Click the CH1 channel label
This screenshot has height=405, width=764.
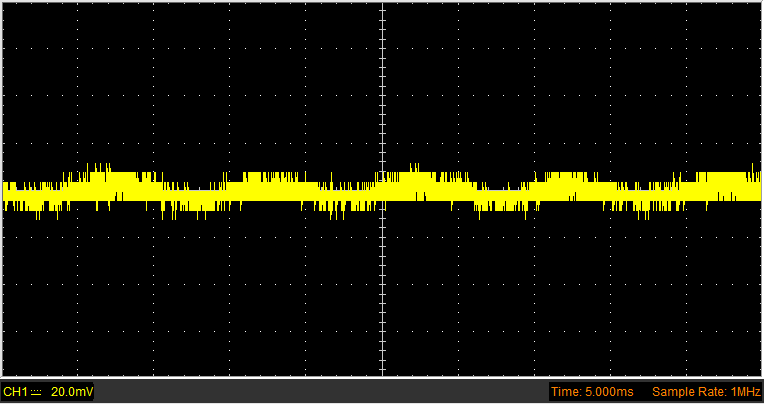click(x=16, y=392)
